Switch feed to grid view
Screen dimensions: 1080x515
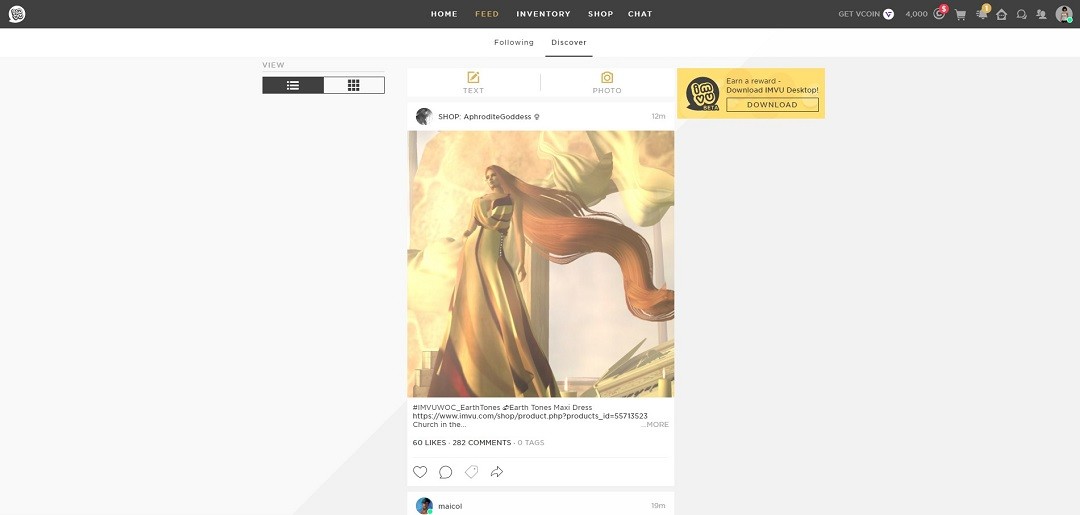coord(354,85)
